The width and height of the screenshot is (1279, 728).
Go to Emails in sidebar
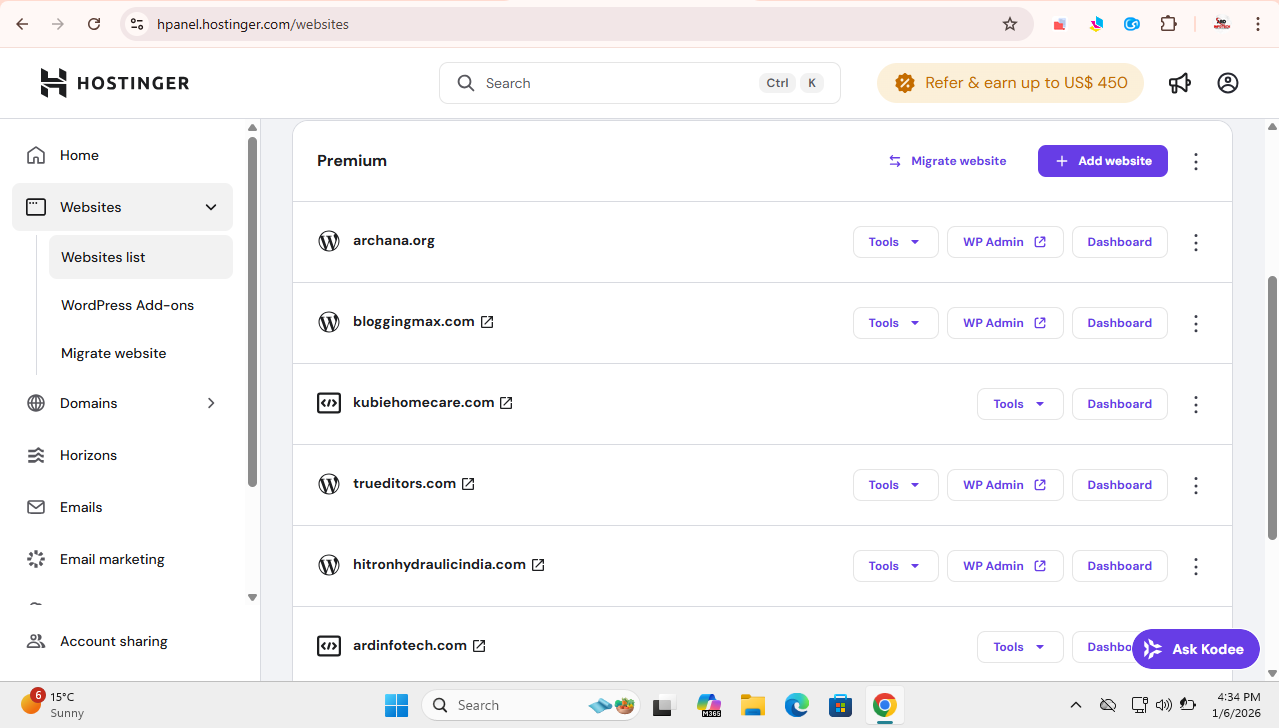point(81,507)
